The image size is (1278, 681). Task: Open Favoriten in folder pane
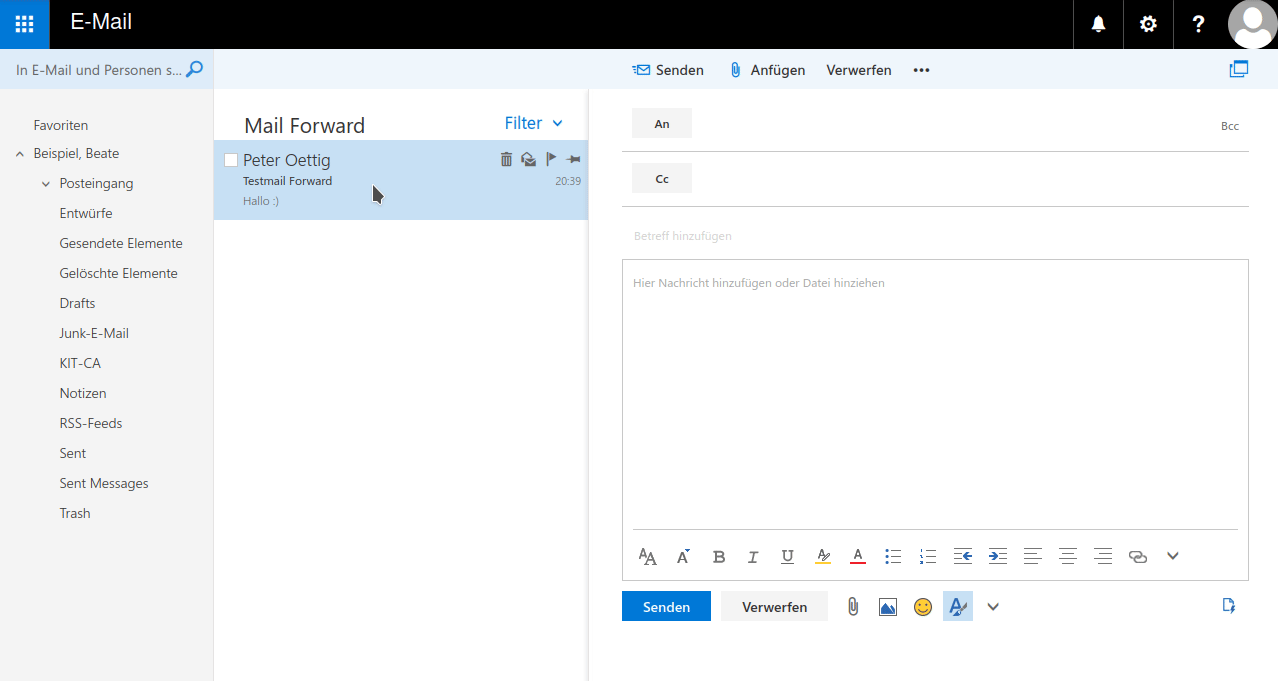(x=61, y=125)
